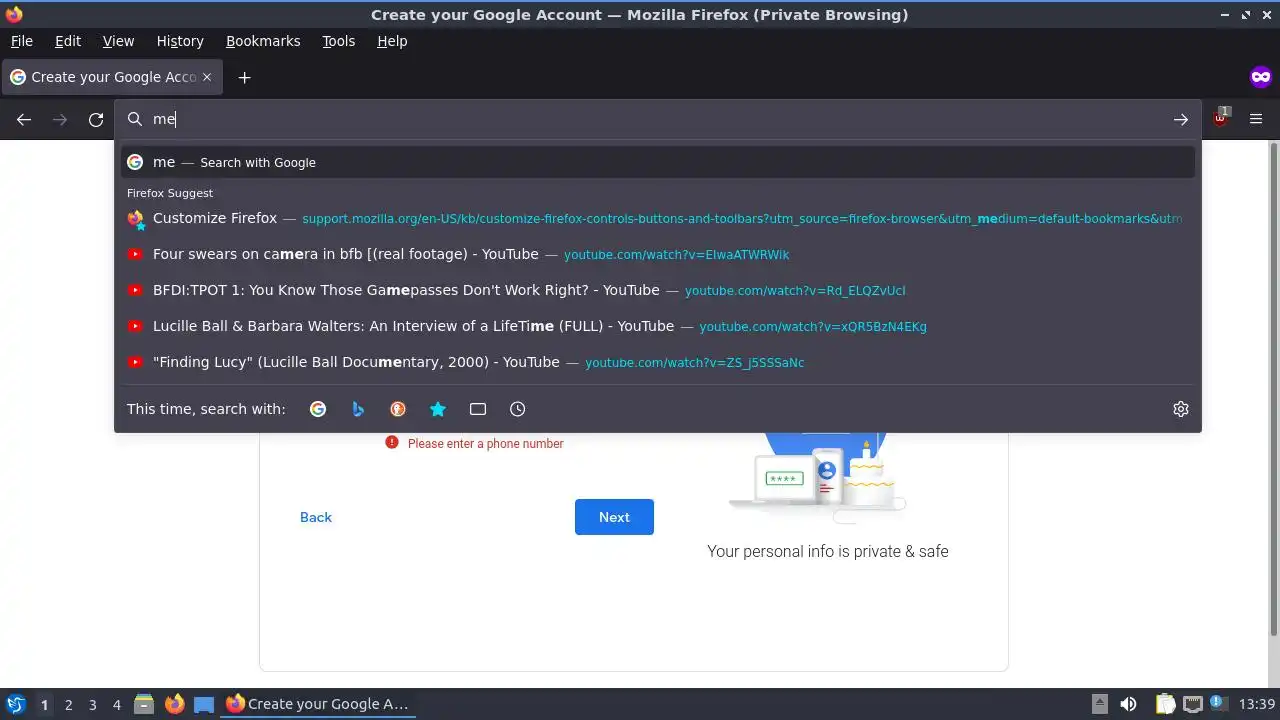Open file manager from taskbar
The image size is (1280, 720).
coord(144,704)
